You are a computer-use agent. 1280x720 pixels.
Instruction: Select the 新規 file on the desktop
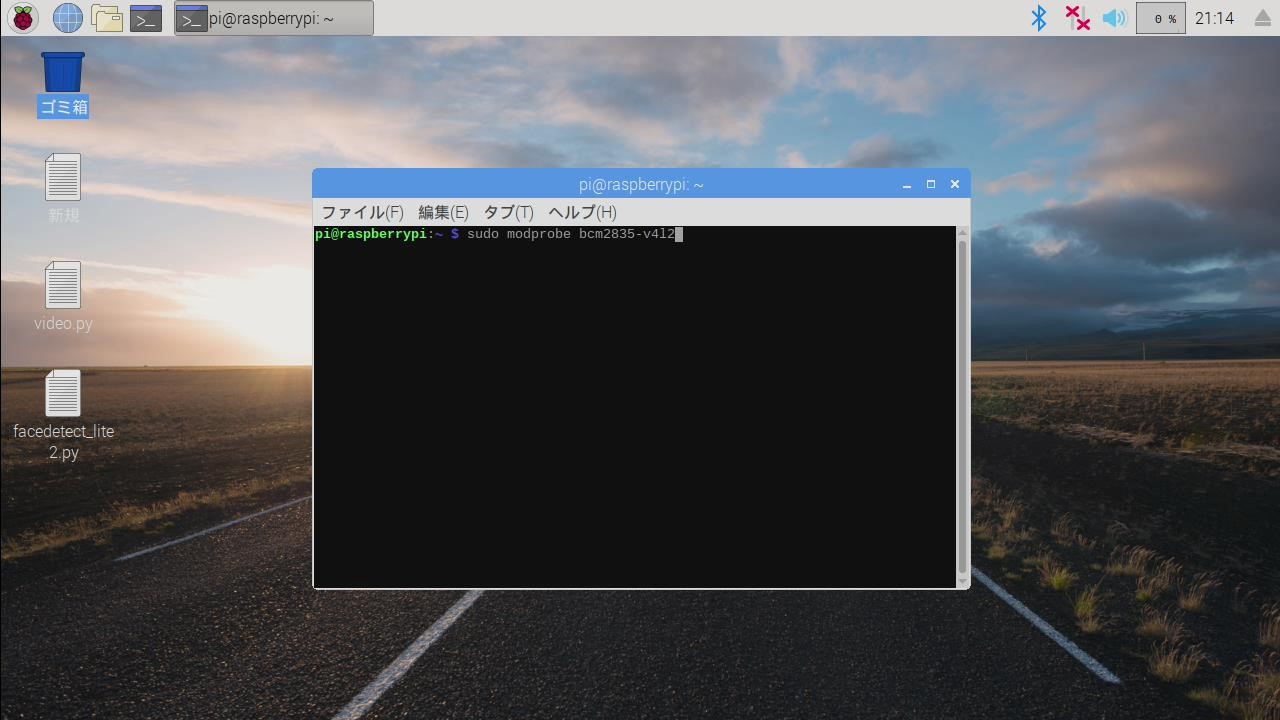point(63,188)
